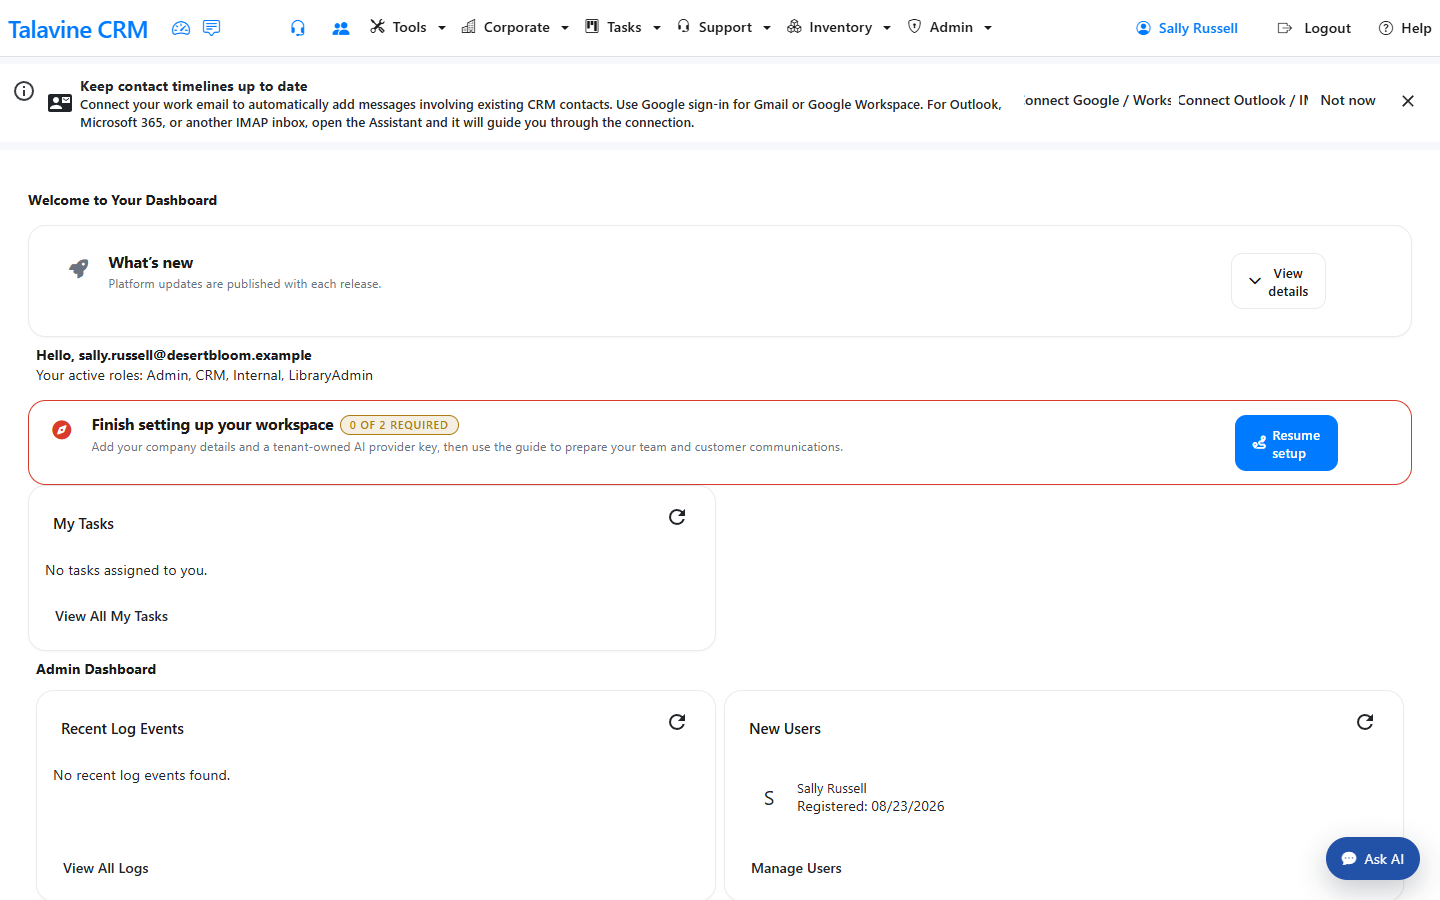Refresh the Recent Log Events panel
The width and height of the screenshot is (1440, 900).
coord(677,722)
